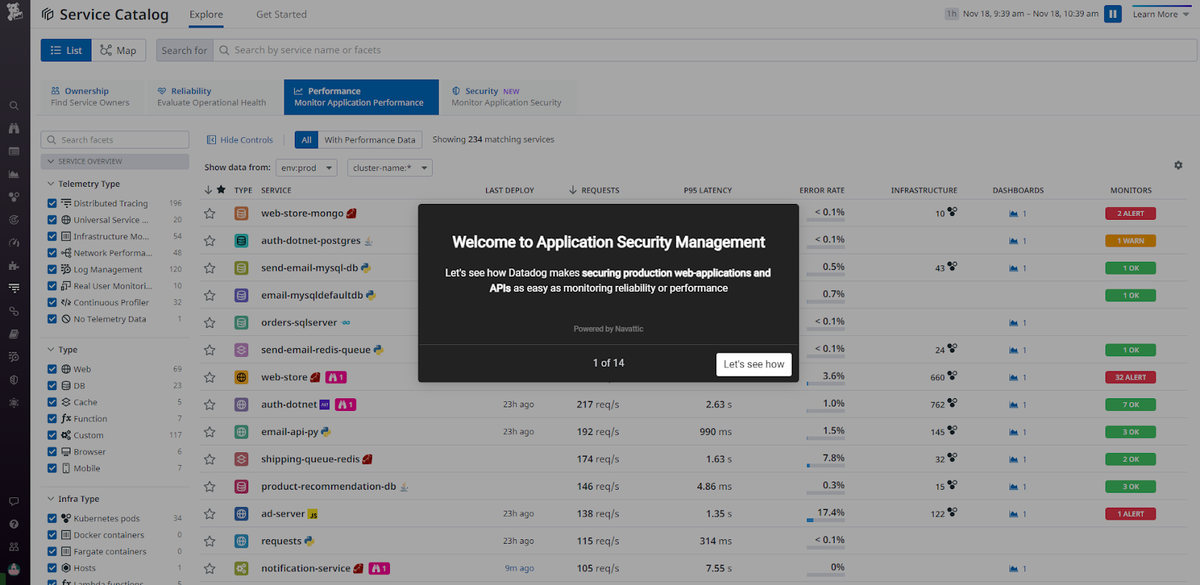Image resolution: width=1200 pixels, height=585 pixels.
Task: Switch to the Get Started tab
Action: pyautogui.click(x=281, y=15)
